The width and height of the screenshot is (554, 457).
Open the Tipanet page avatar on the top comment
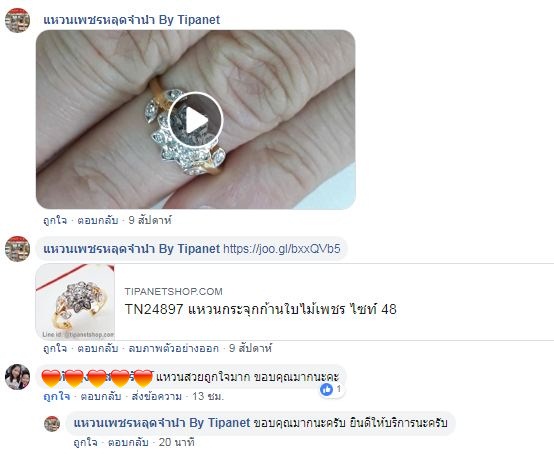click(x=17, y=20)
